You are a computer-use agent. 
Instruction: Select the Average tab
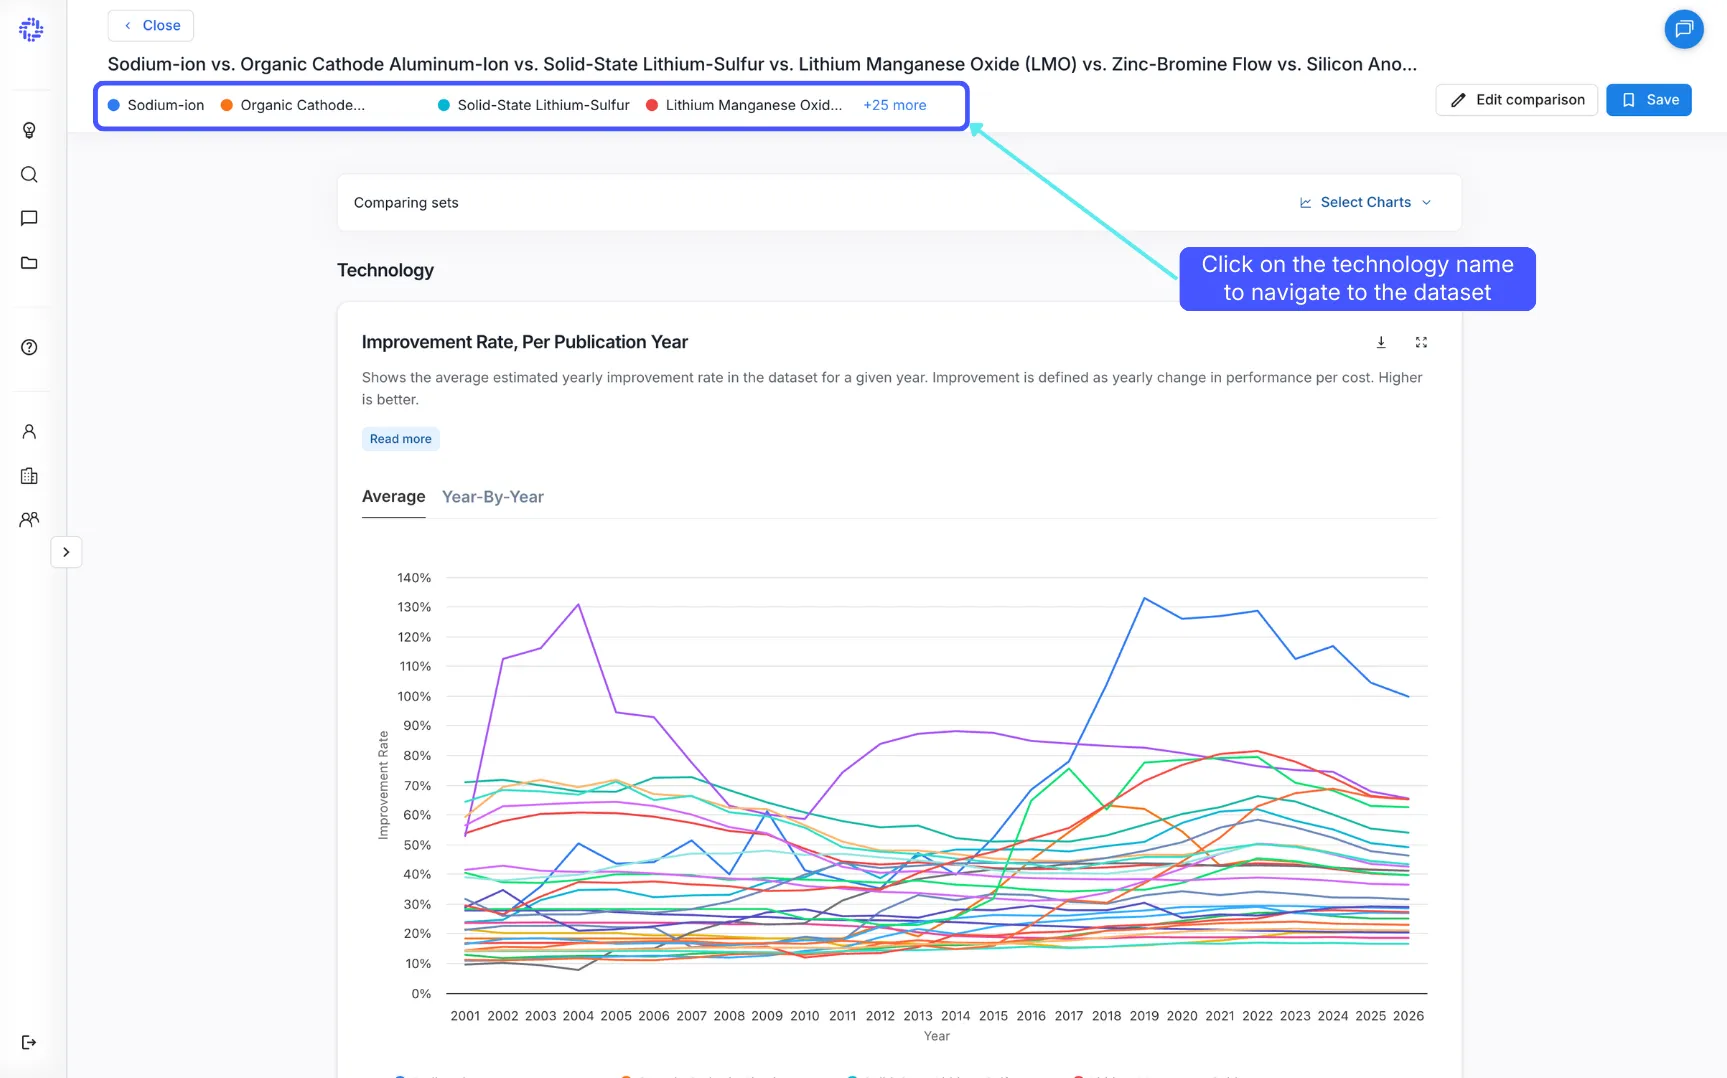(x=393, y=497)
